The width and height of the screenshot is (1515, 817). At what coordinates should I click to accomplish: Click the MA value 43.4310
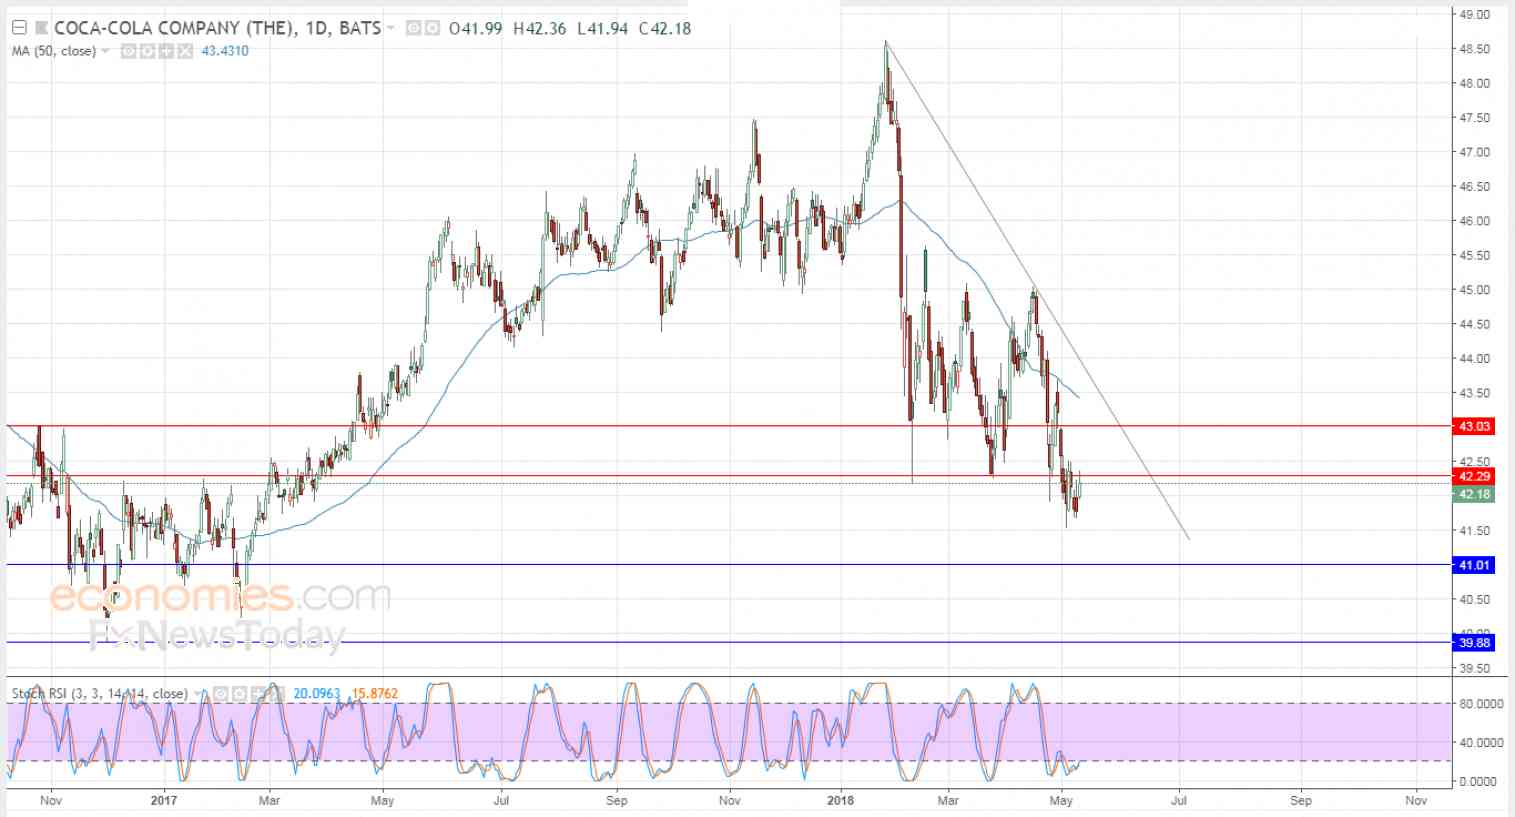[x=225, y=51]
